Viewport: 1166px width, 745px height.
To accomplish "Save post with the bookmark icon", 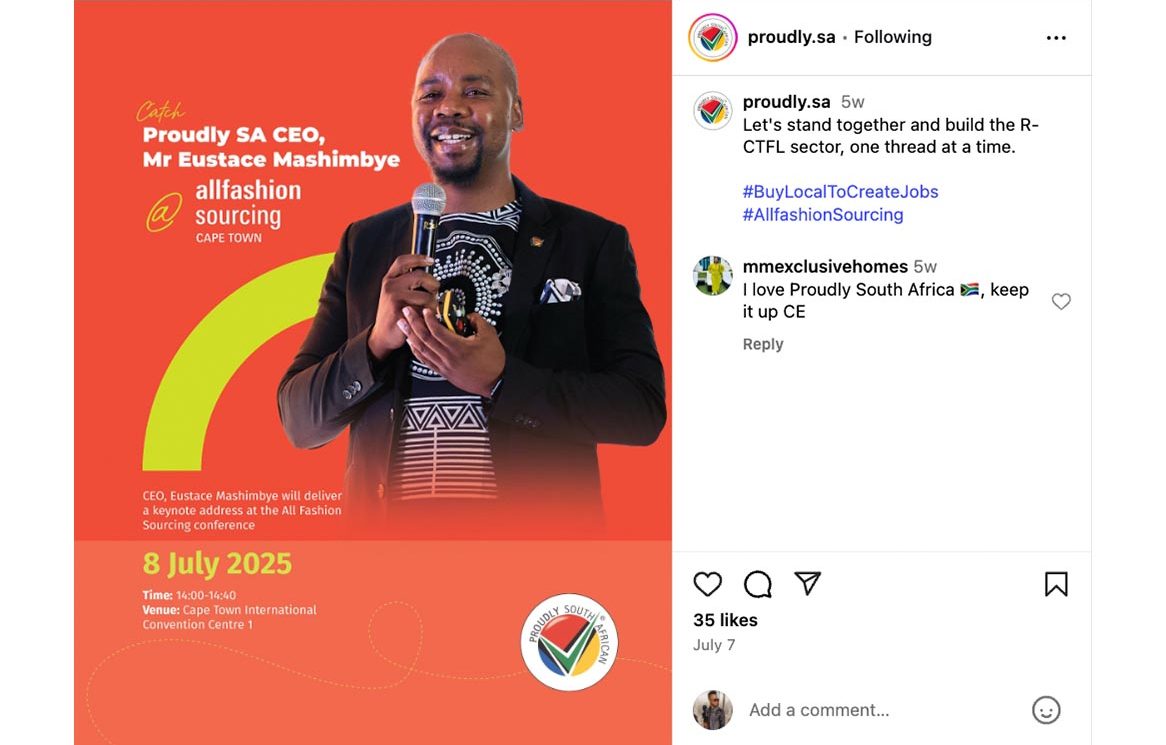I will click(x=1056, y=584).
